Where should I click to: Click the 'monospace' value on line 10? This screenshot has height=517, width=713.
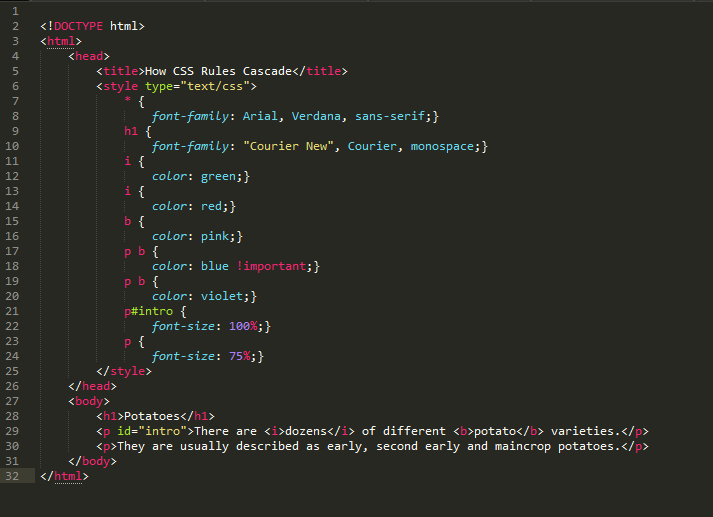(x=442, y=146)
